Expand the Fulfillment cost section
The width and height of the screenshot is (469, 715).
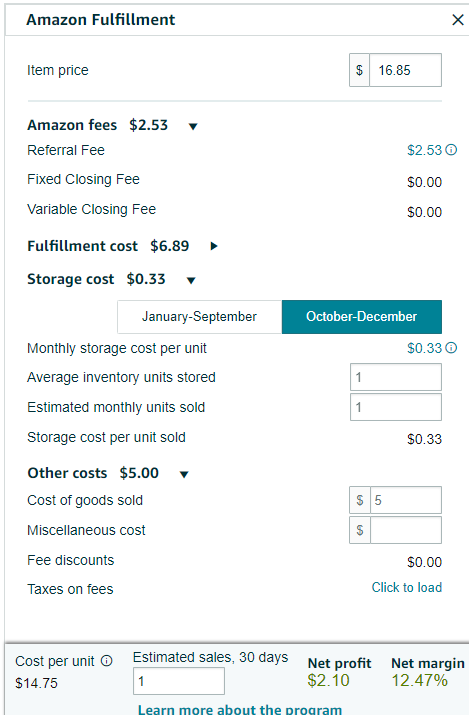[214, 246]
